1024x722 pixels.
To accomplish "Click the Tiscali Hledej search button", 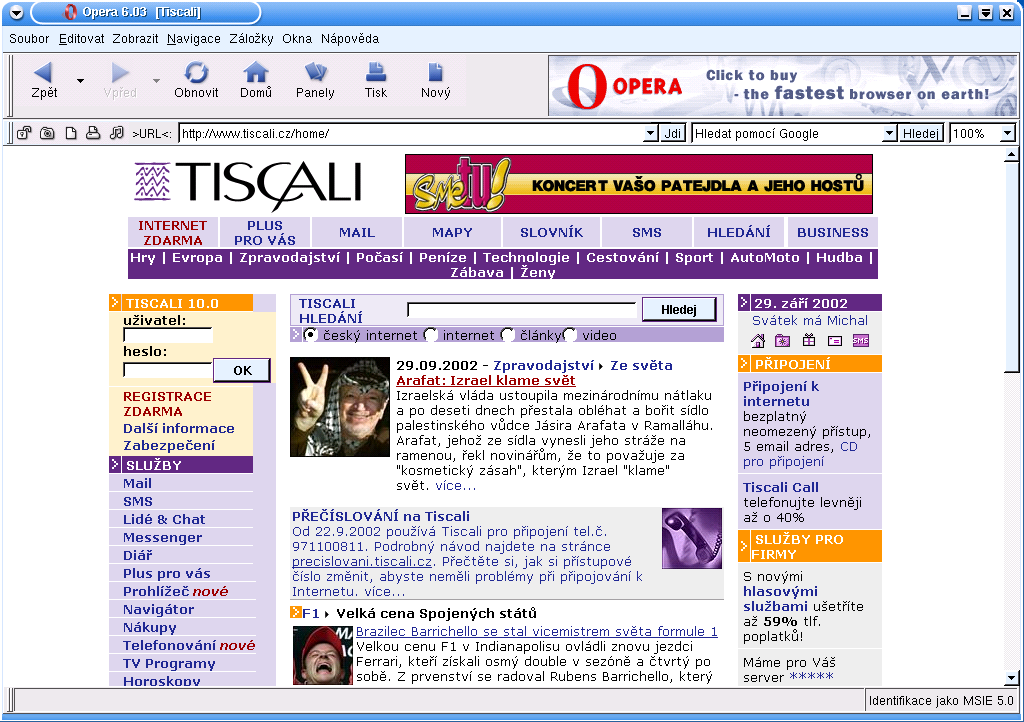I will click(x=679, y=309).
